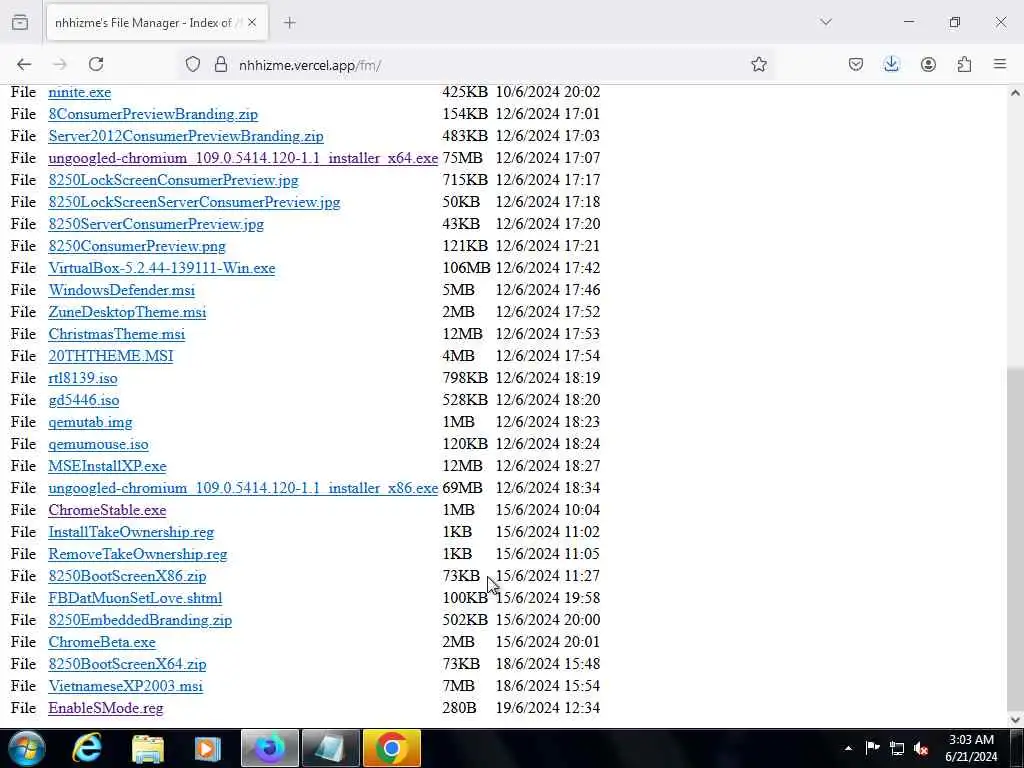
Task: Show hidden system tray icons arrow
Action: (x=848, y=748)
